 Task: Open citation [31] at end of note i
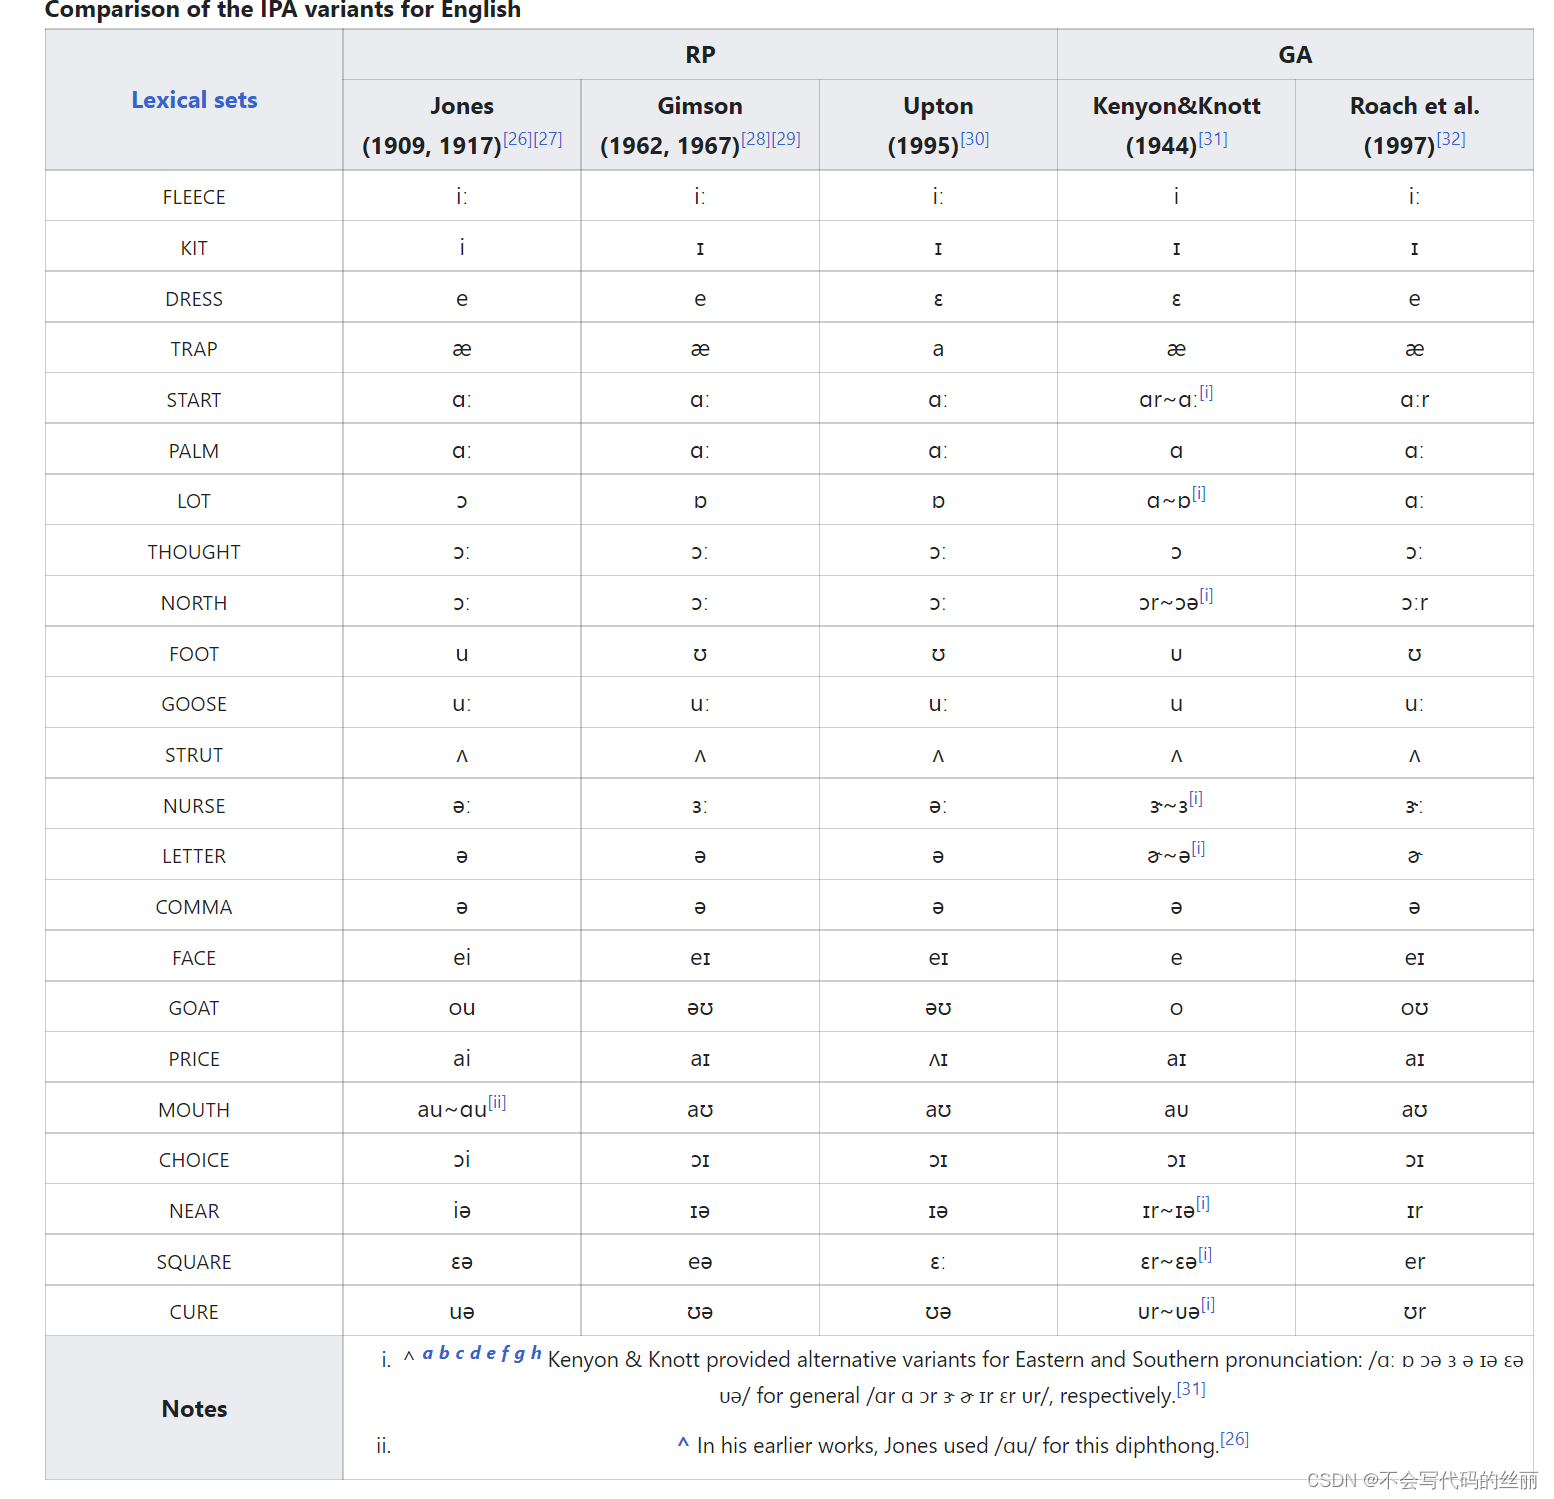1191,1389
